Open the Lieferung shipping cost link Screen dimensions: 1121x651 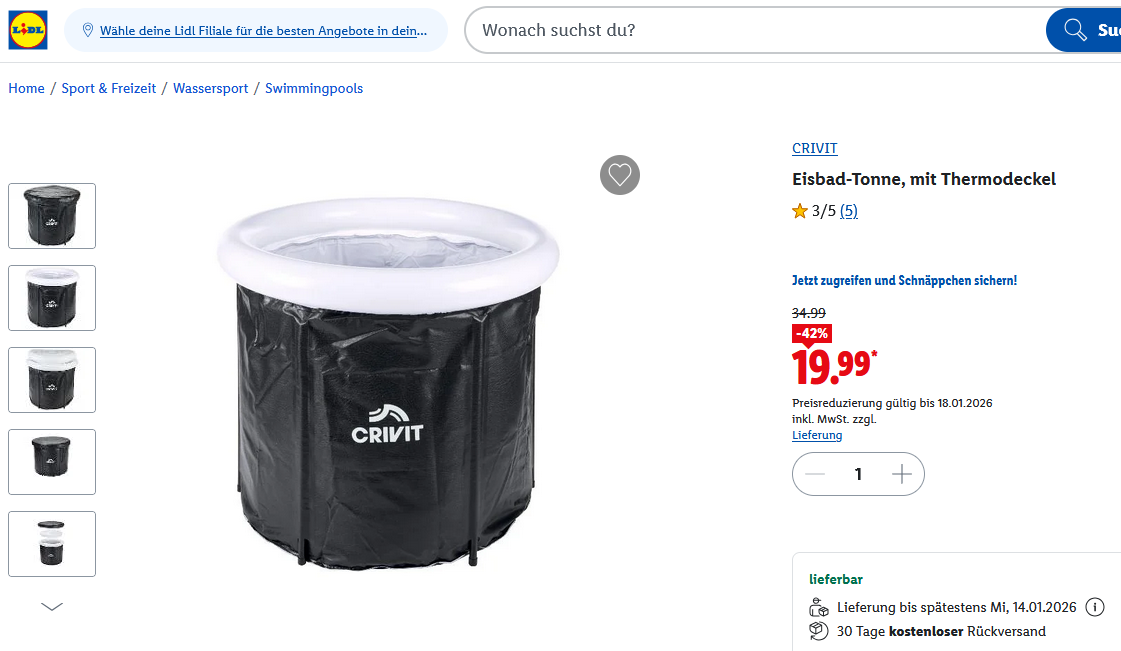pyautogui.click(x=817, y=435)
